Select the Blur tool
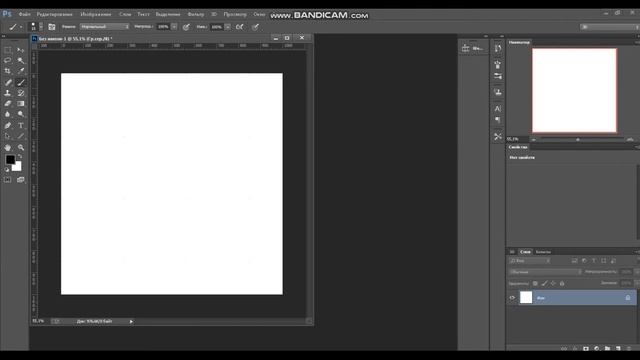 point(7,114)
